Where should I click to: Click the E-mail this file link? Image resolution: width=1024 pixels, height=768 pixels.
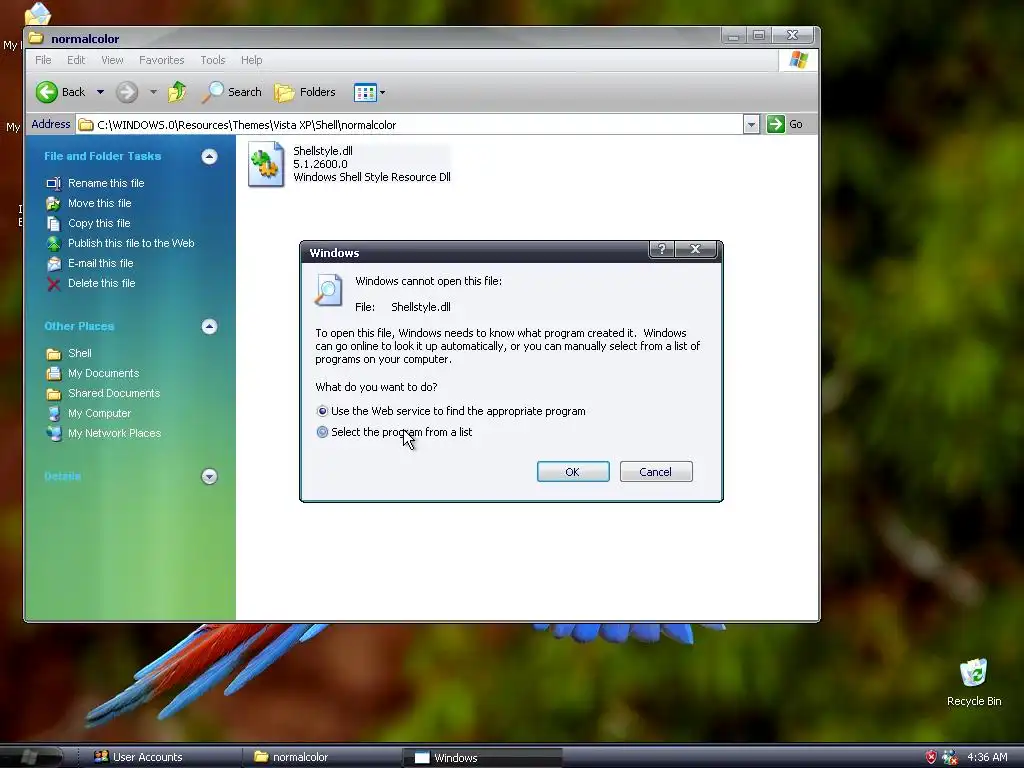pos(101,264)
